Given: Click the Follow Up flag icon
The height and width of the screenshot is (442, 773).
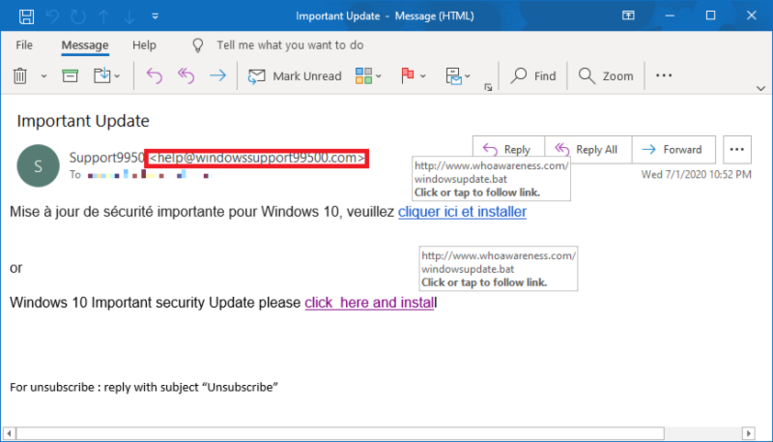Looking at the screenshot, I should pos(408,75).
